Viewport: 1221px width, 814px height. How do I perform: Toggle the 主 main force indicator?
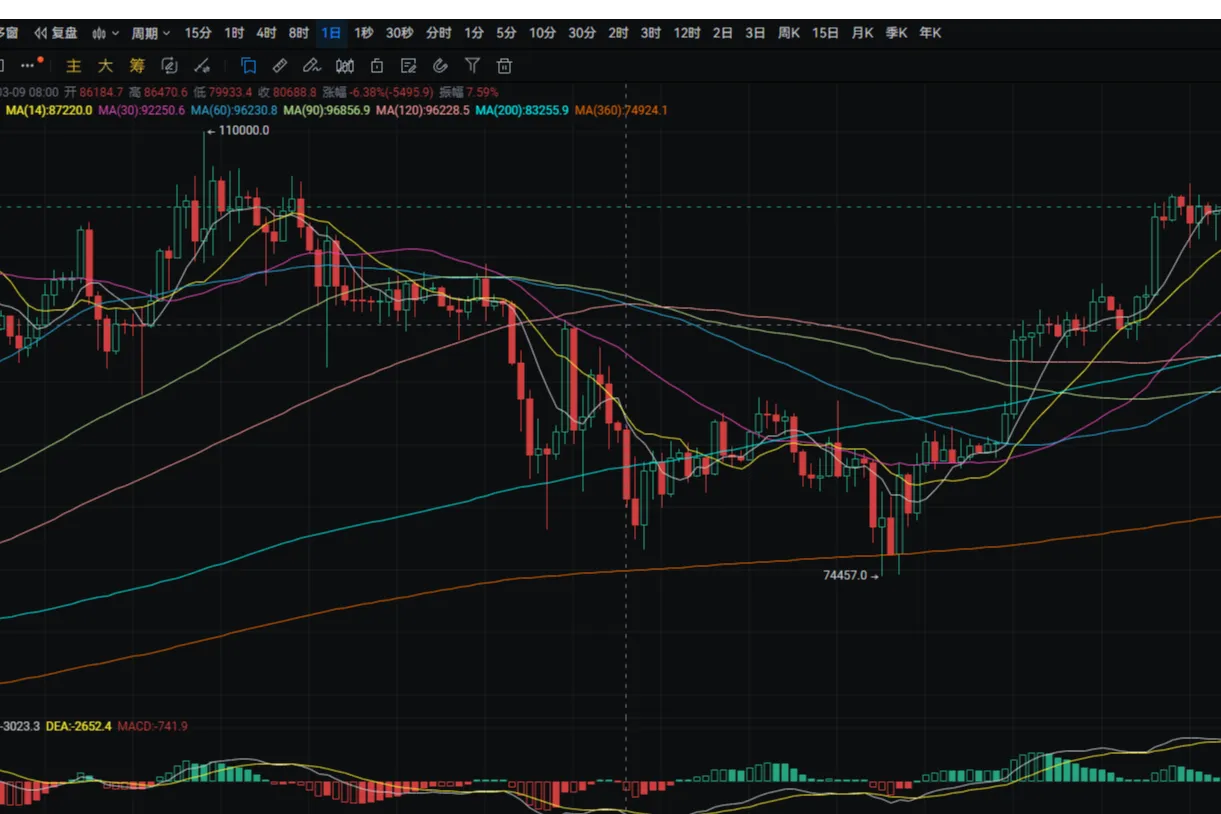click(x=73, y=66)
